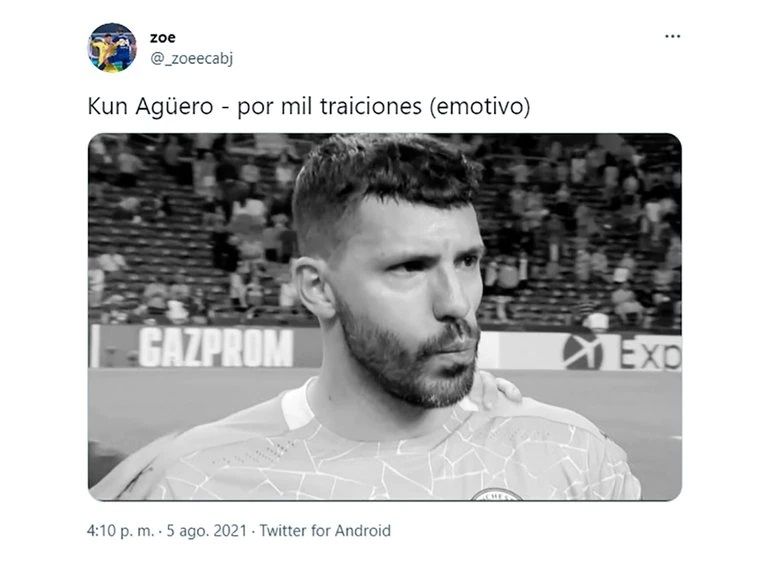Click the word "(emotivo)" in the tweet
Screen dimensions: 768x576
coord(480,106)
